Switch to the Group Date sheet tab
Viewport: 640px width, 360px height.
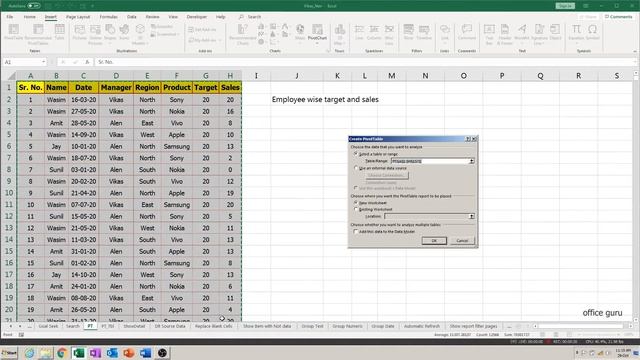pyautogui.click(x=383, y=326)
